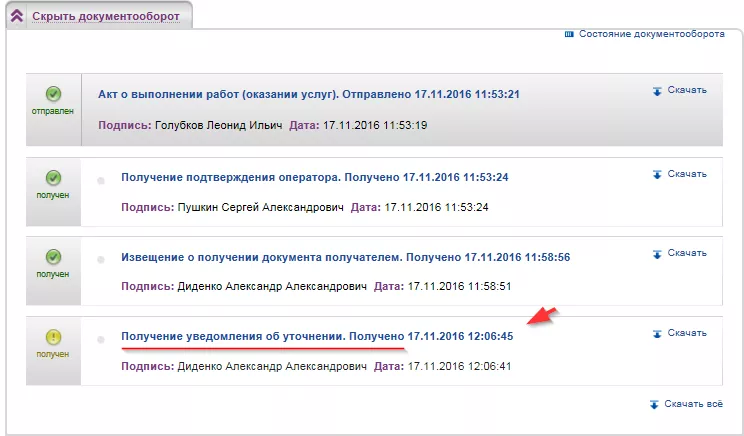This screenshot has width=744, height=436.
Task: Click signer name Голубков Леонид Ильич
Action: pos(218,125)
